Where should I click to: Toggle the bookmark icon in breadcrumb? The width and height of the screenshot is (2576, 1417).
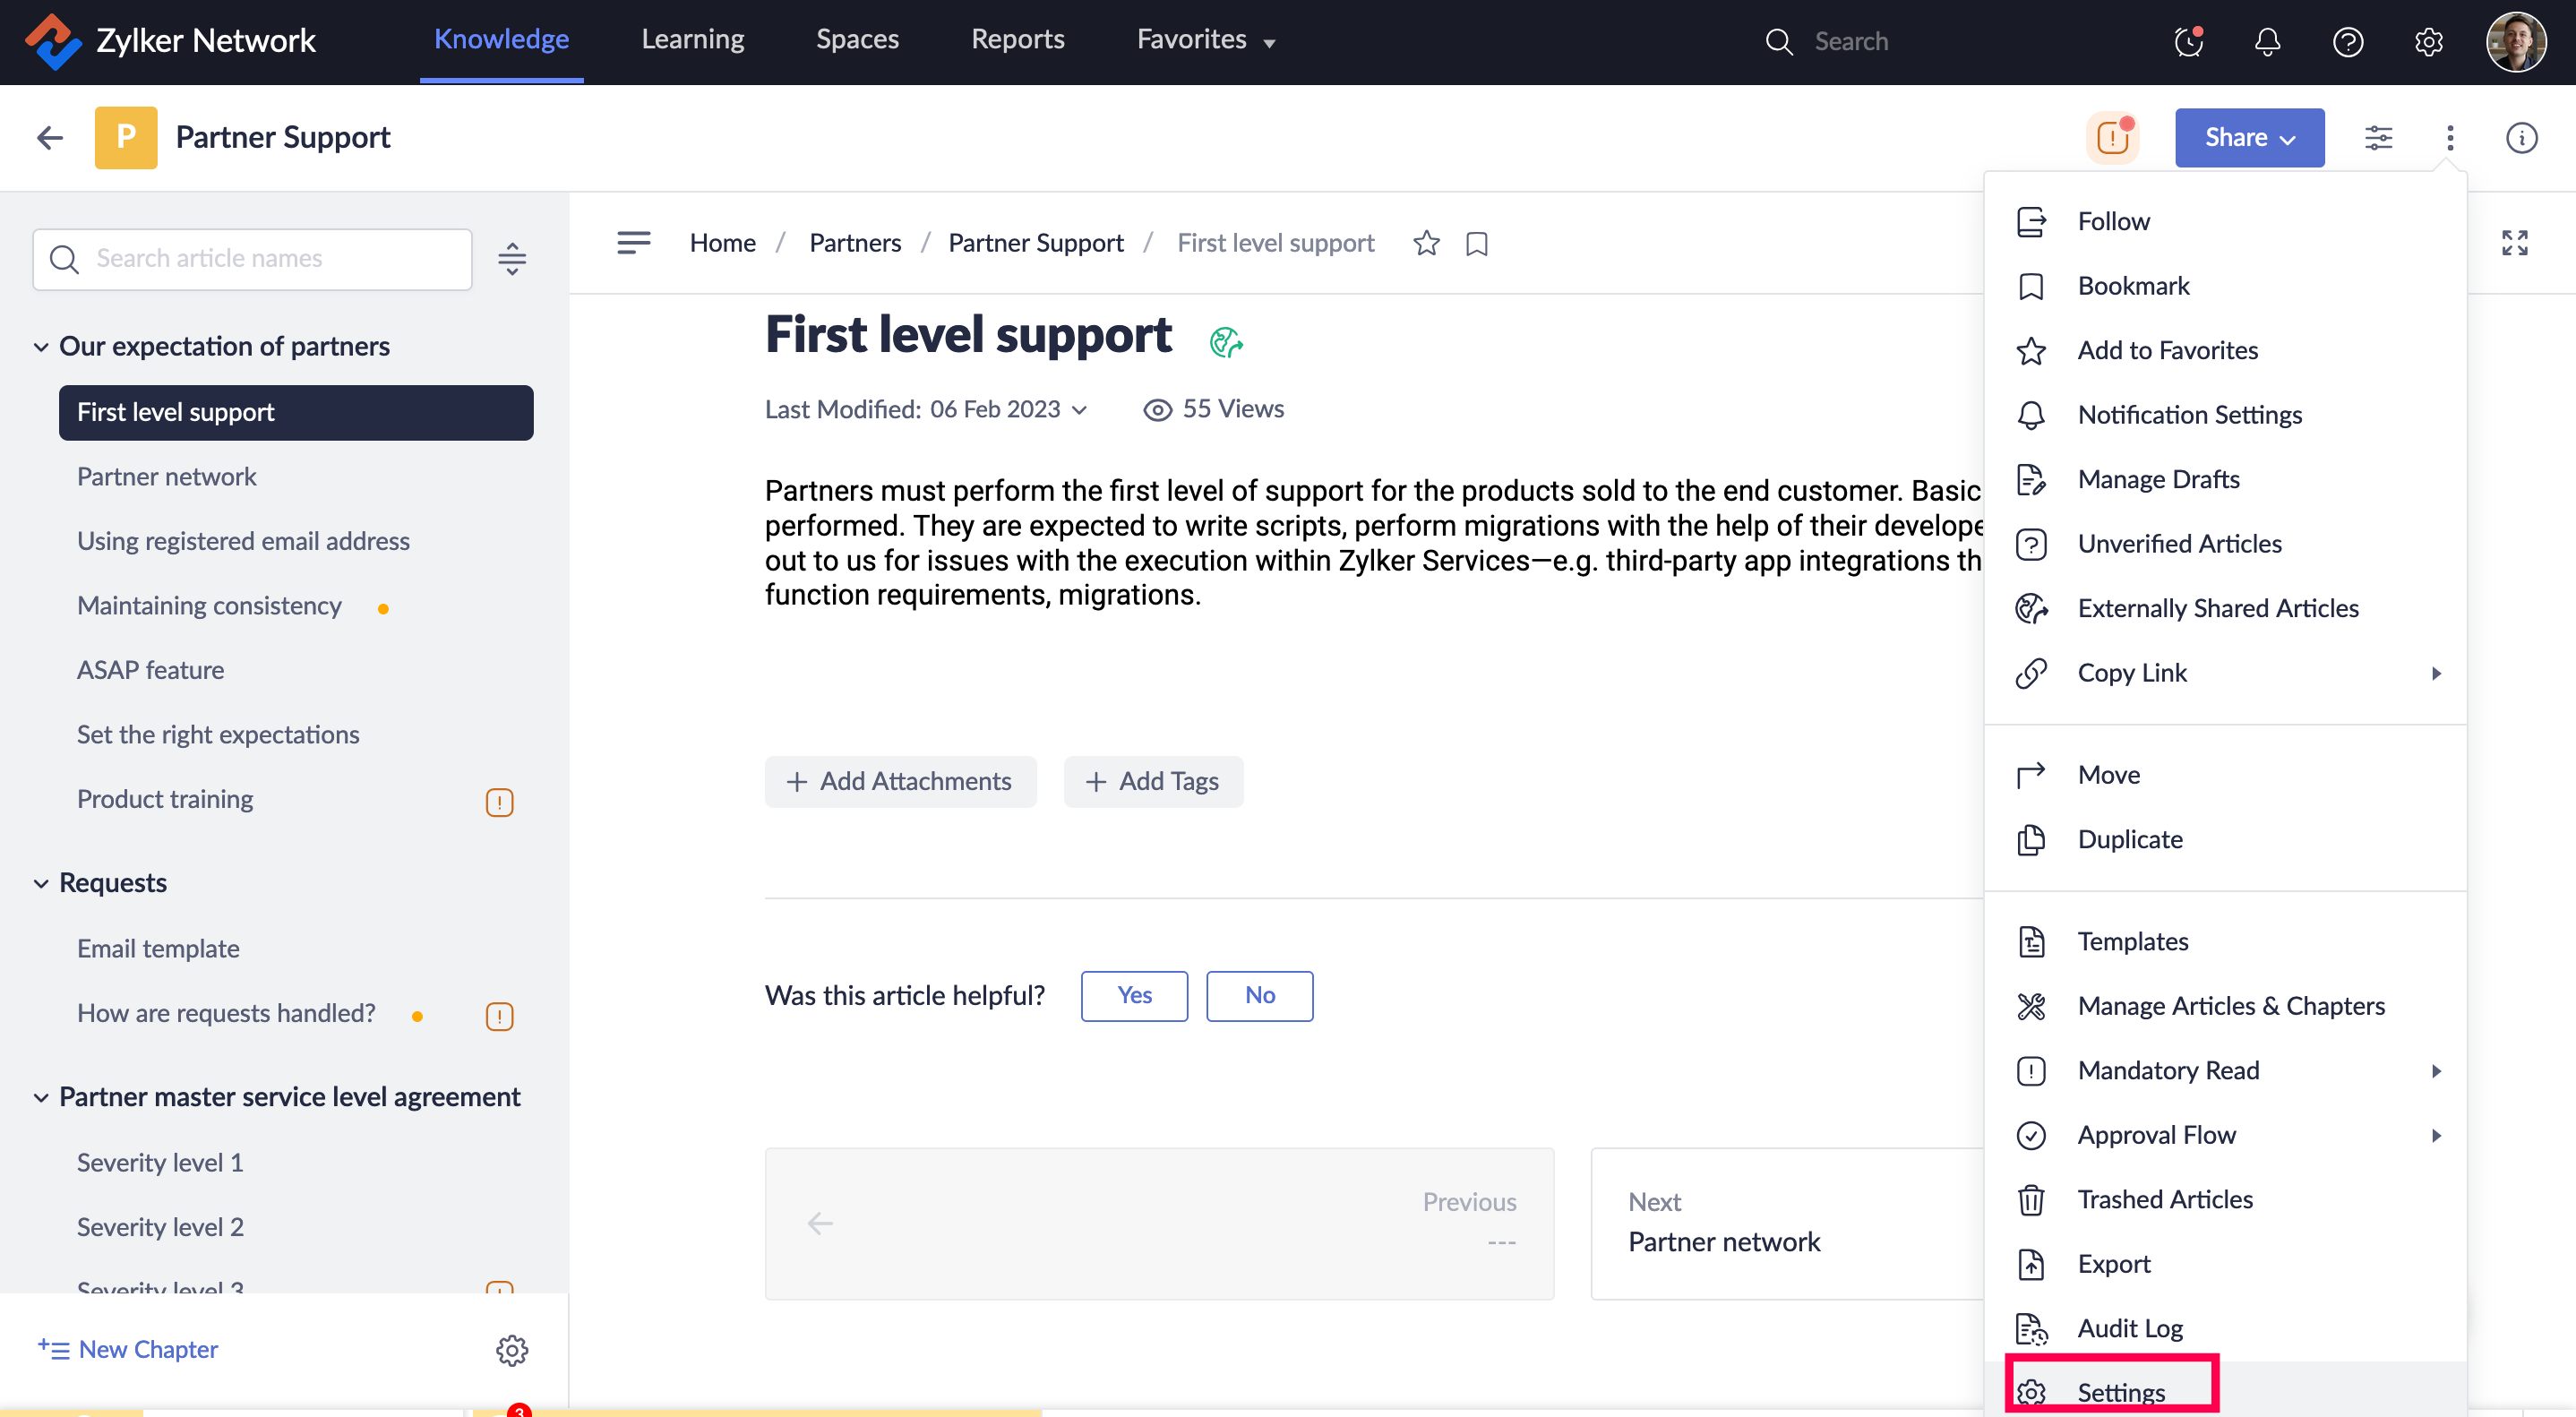click(1476, 243)
